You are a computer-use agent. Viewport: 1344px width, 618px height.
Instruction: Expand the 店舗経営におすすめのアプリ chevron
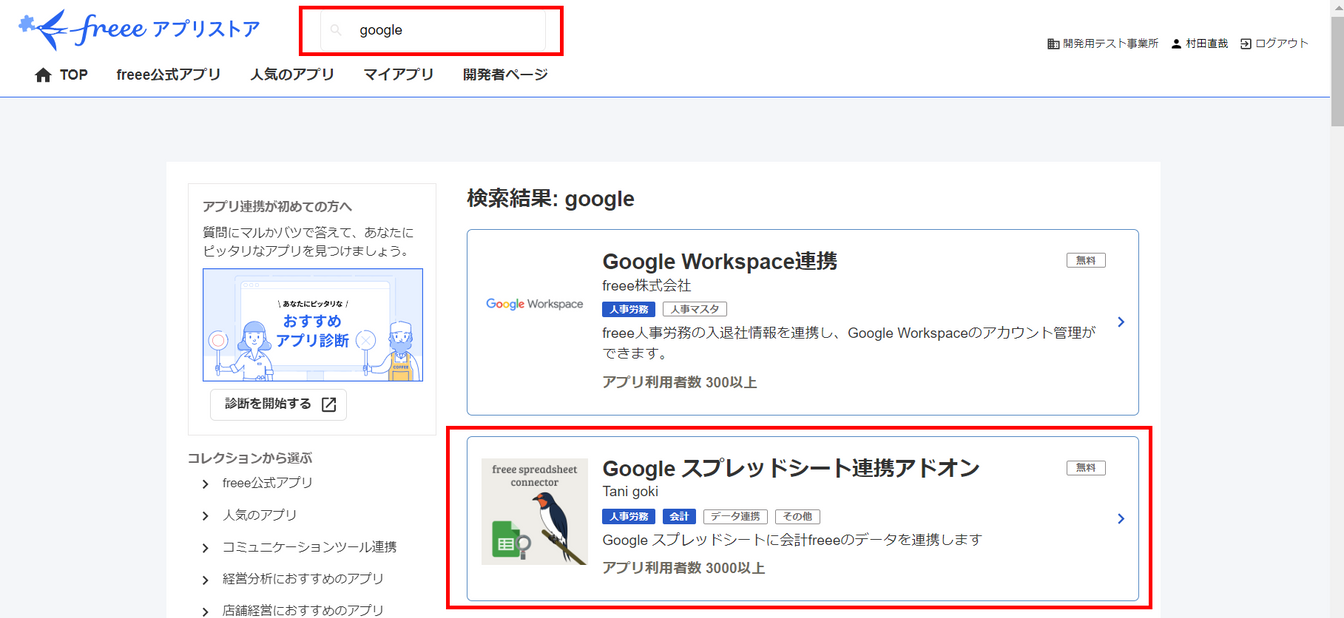[x=205, y=611]
